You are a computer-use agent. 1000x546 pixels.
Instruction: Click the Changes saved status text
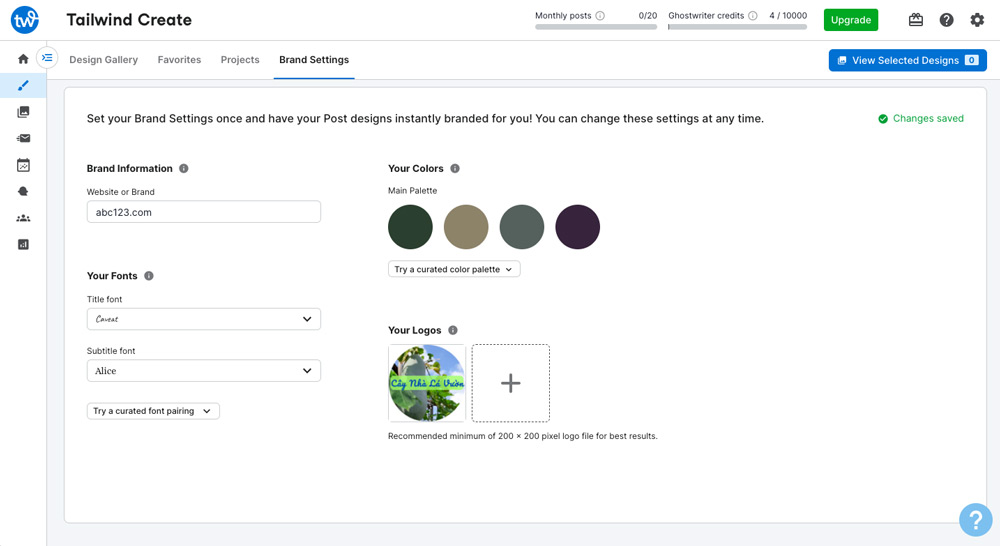[928, 118]
